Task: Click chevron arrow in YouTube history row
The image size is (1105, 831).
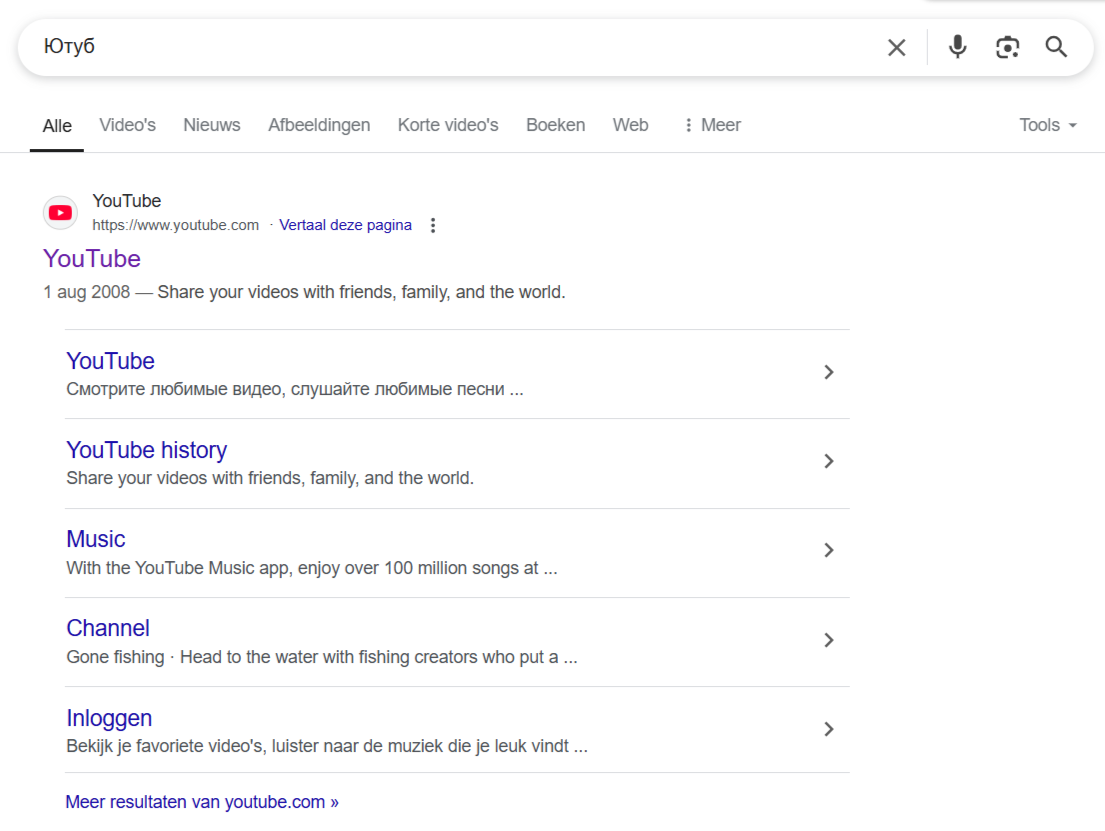Action: pyautogui.click(x=829, y=461)
